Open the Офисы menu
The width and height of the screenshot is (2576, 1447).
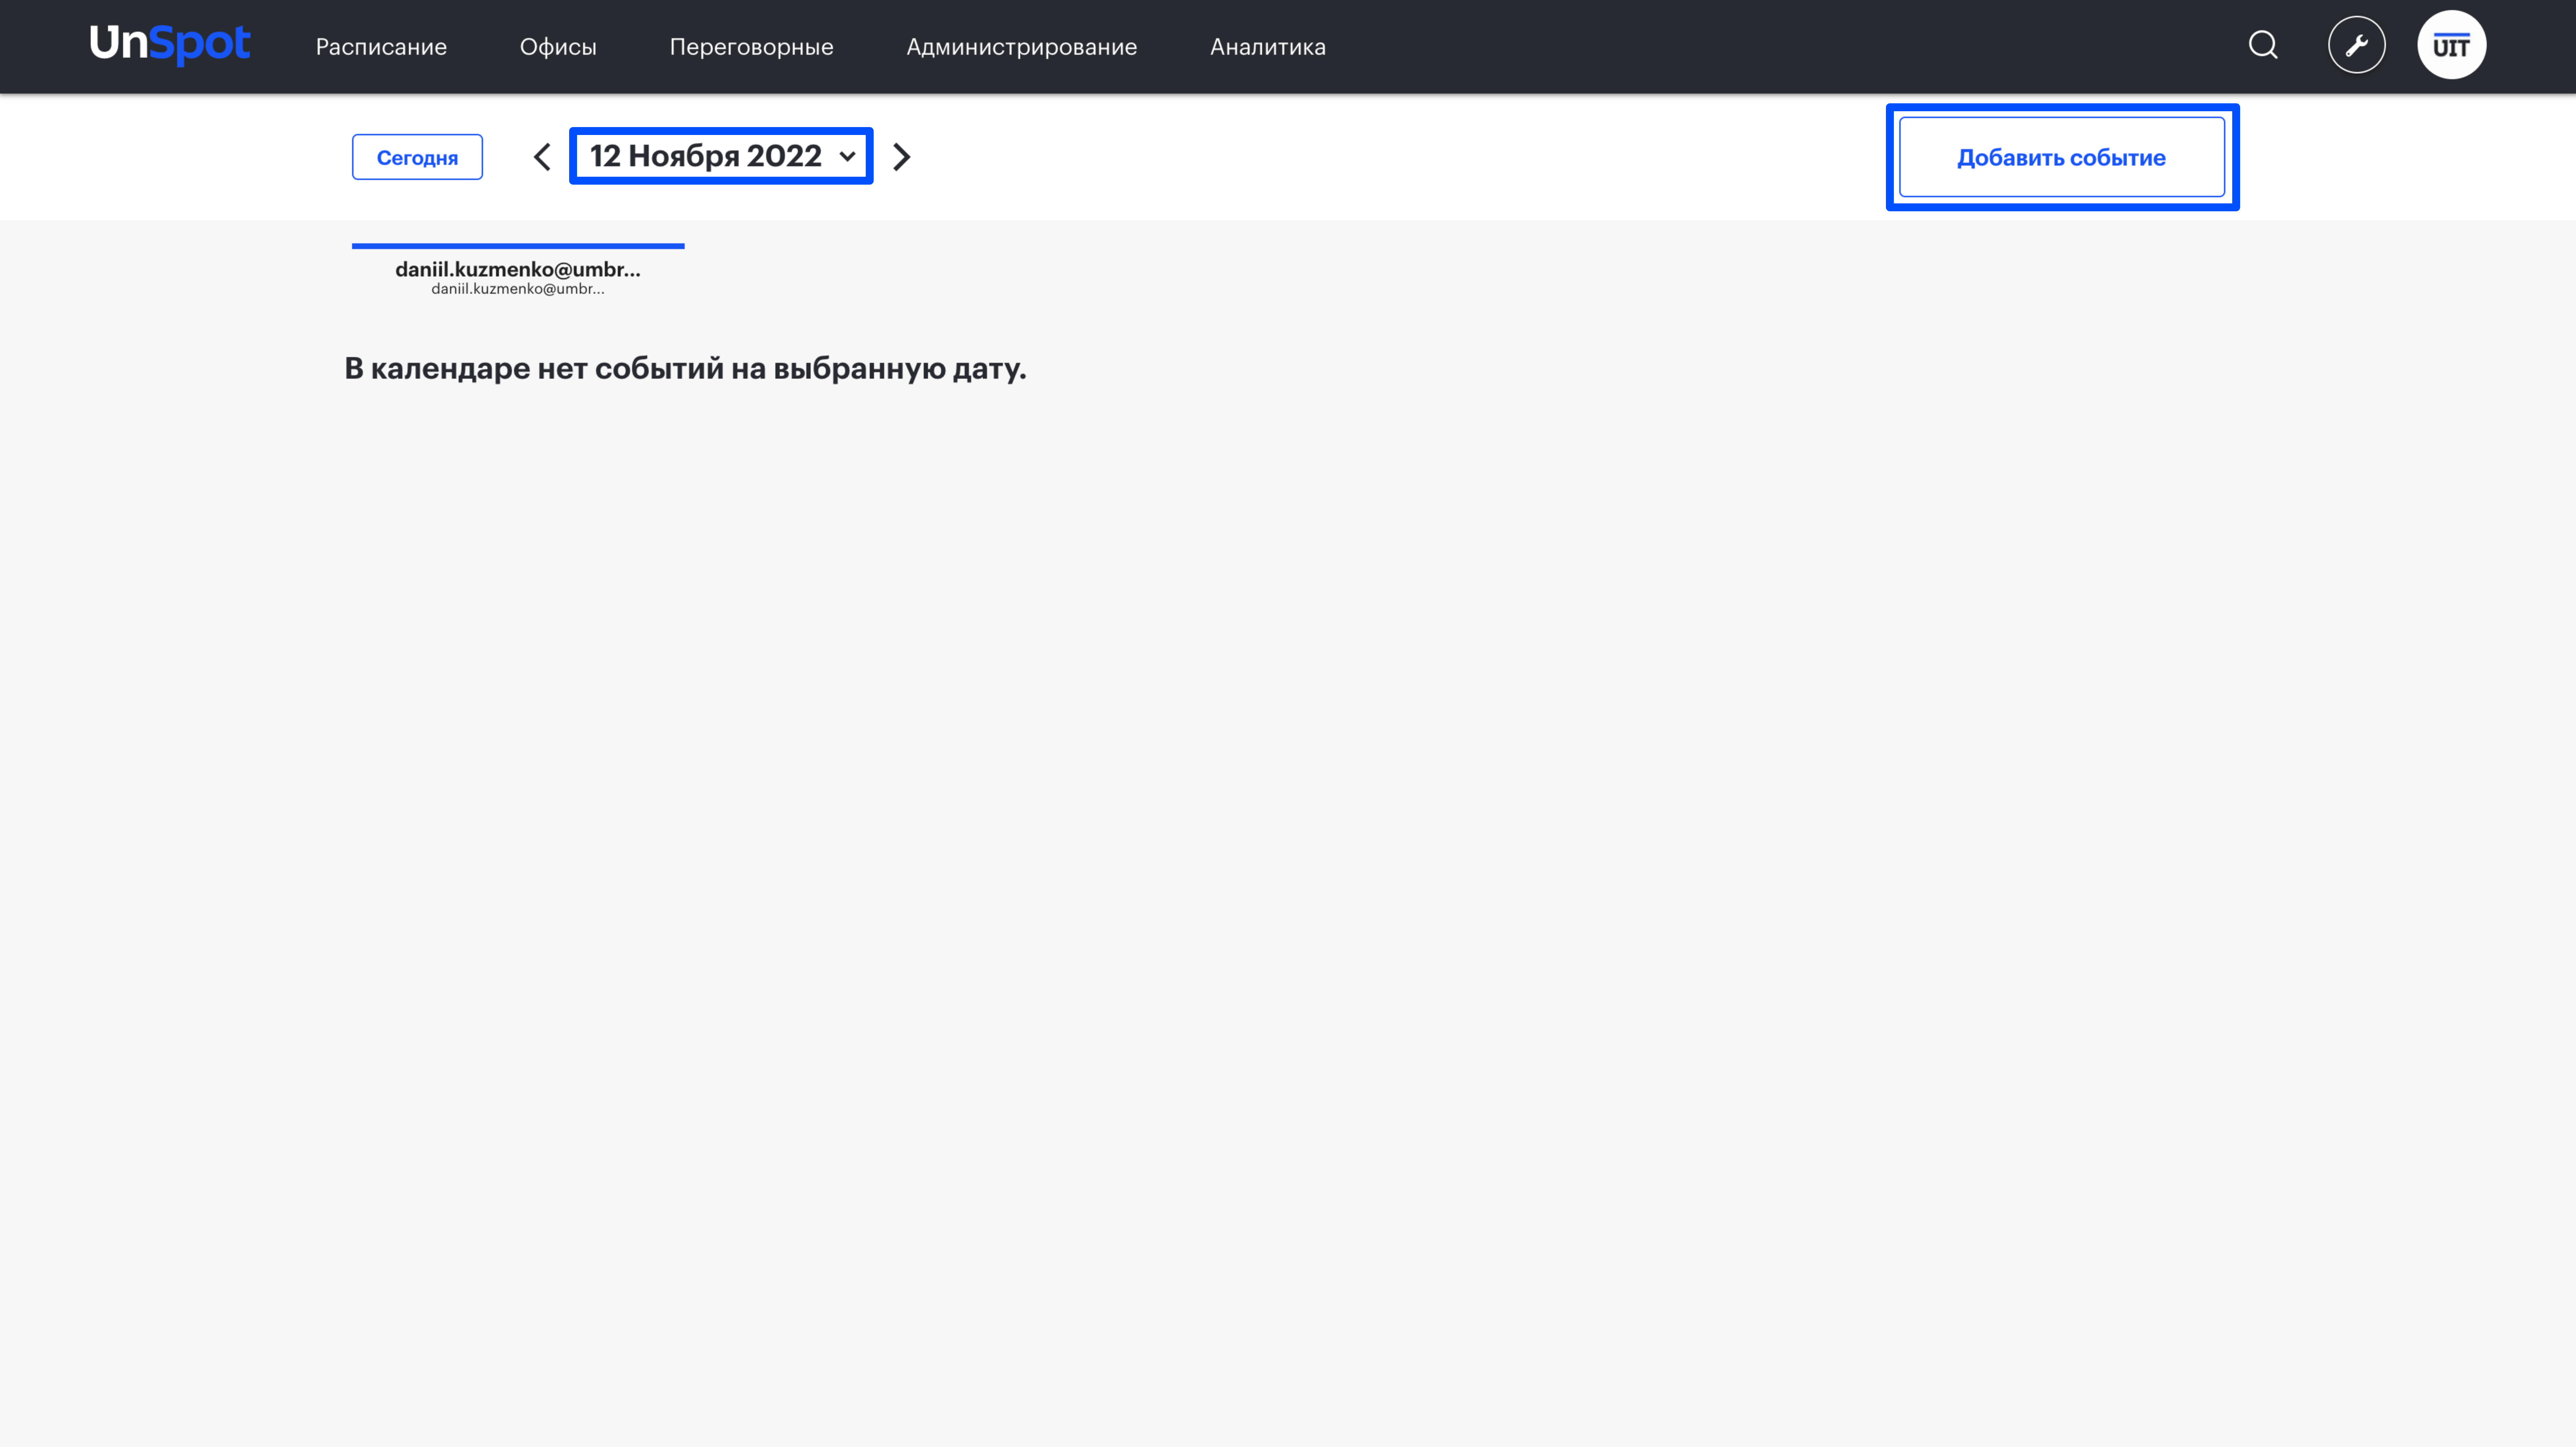click(558, 47)
